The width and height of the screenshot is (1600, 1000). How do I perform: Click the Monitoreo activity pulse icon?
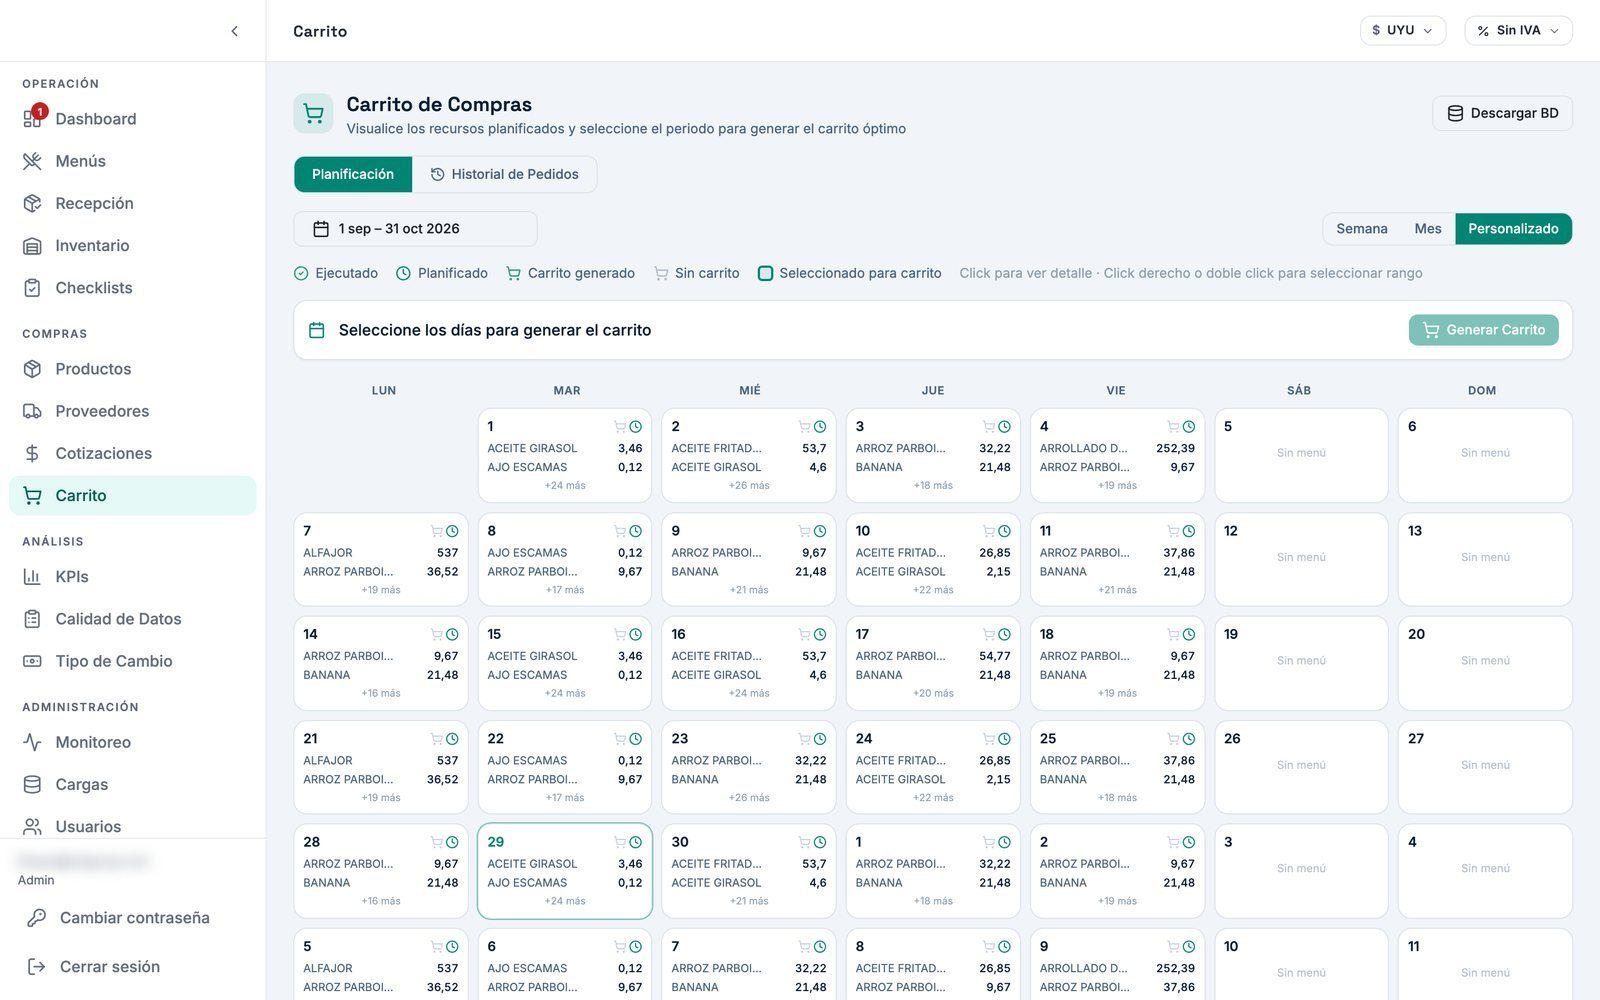coord(33,742)
